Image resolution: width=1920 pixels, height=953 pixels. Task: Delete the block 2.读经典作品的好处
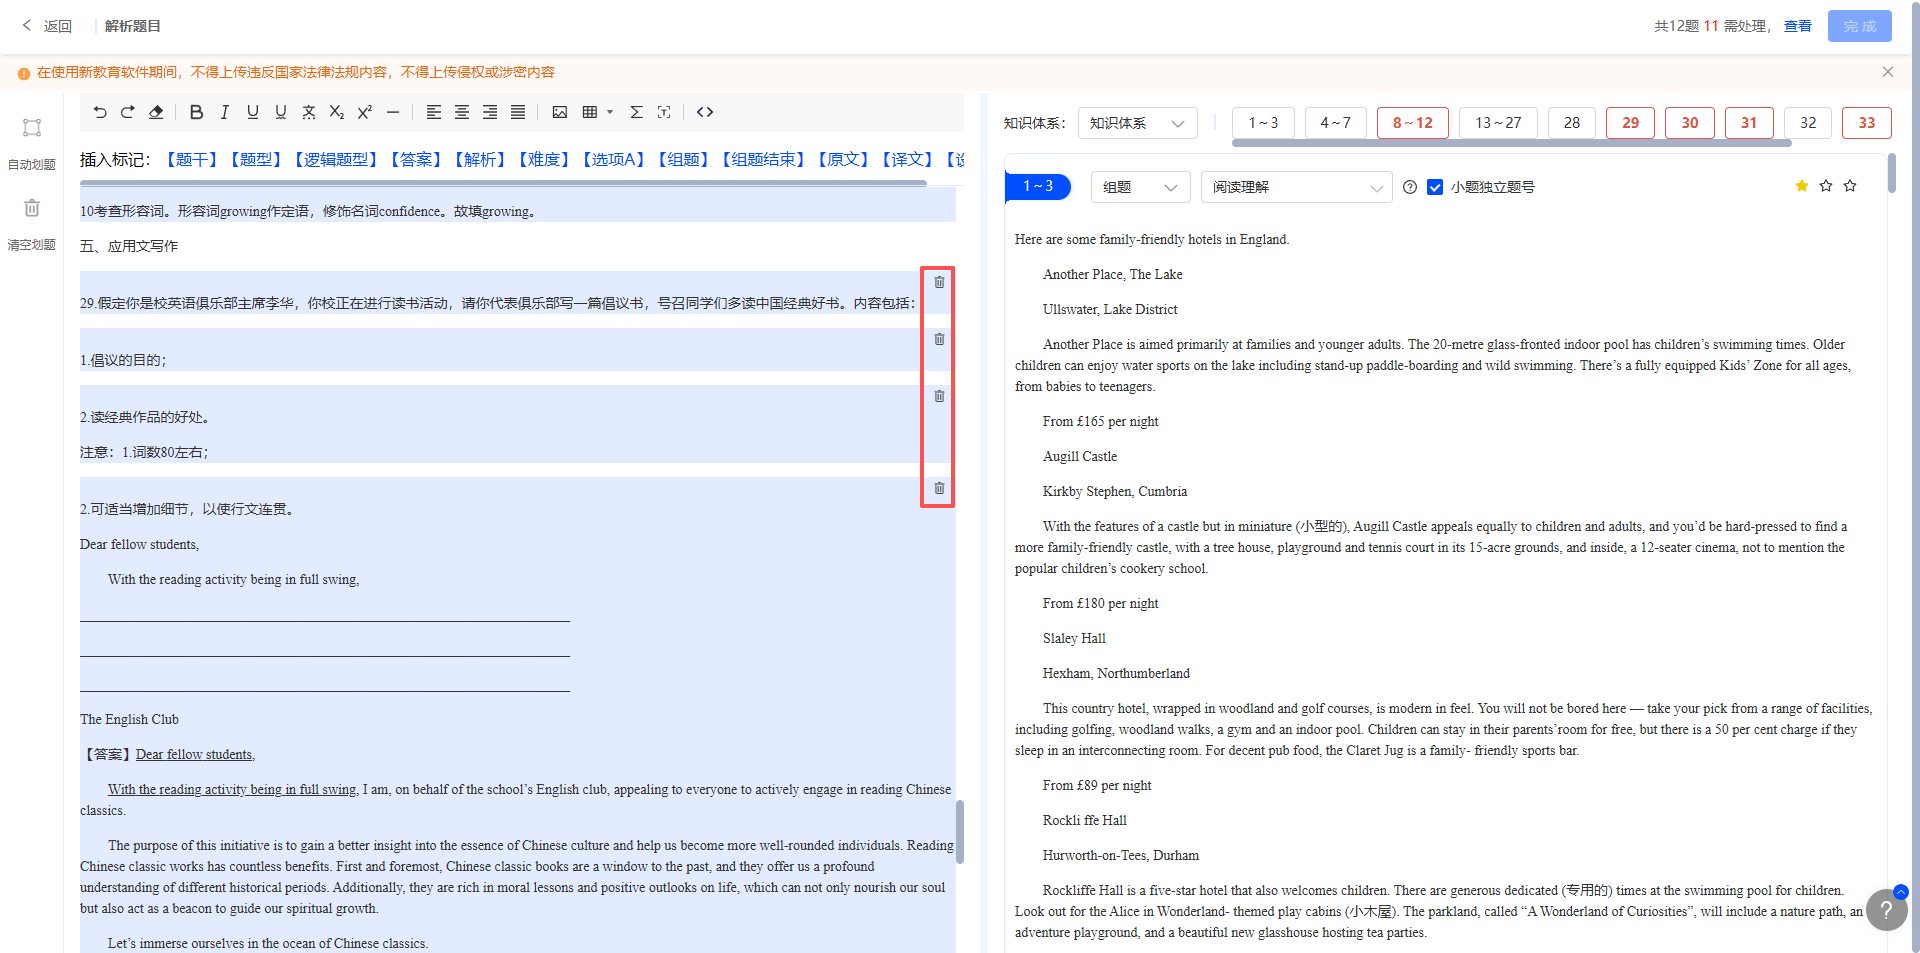coord(939,396)
